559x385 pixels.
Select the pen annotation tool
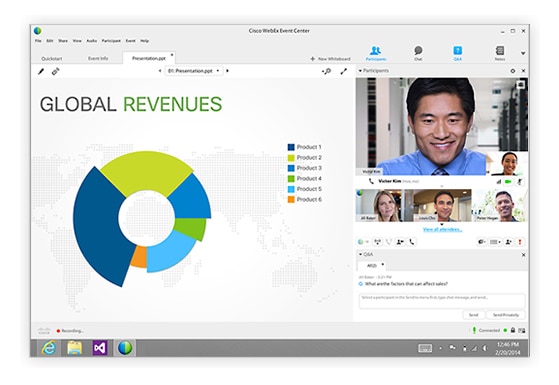(x=41, y=72)
